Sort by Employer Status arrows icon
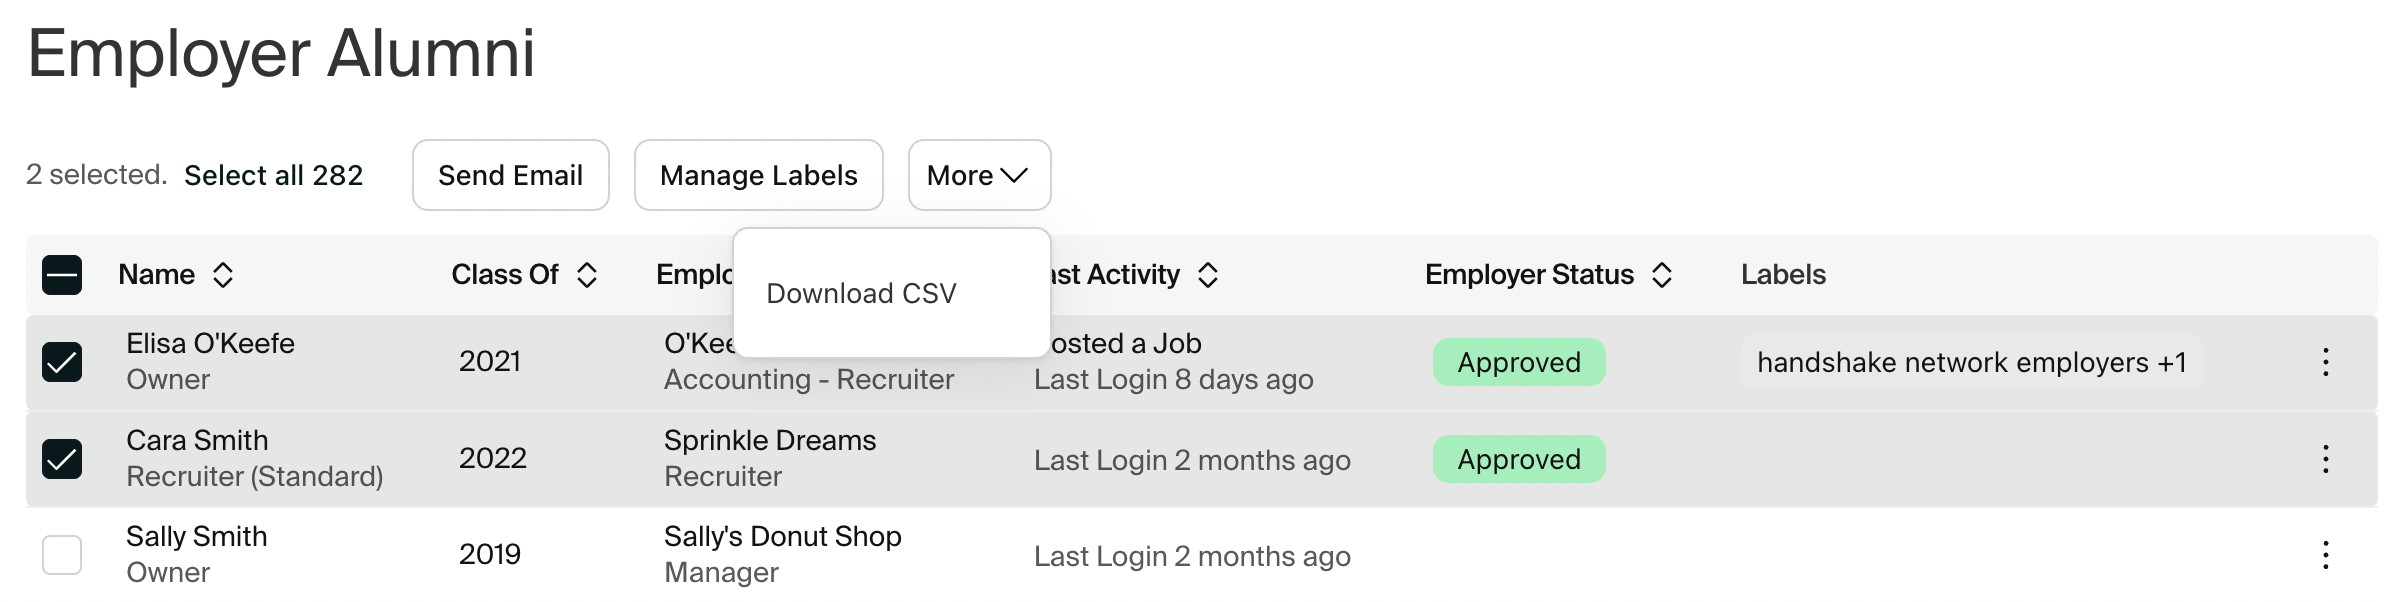The width and height of the screenshot is (2386, 602). pos(1662,275)
